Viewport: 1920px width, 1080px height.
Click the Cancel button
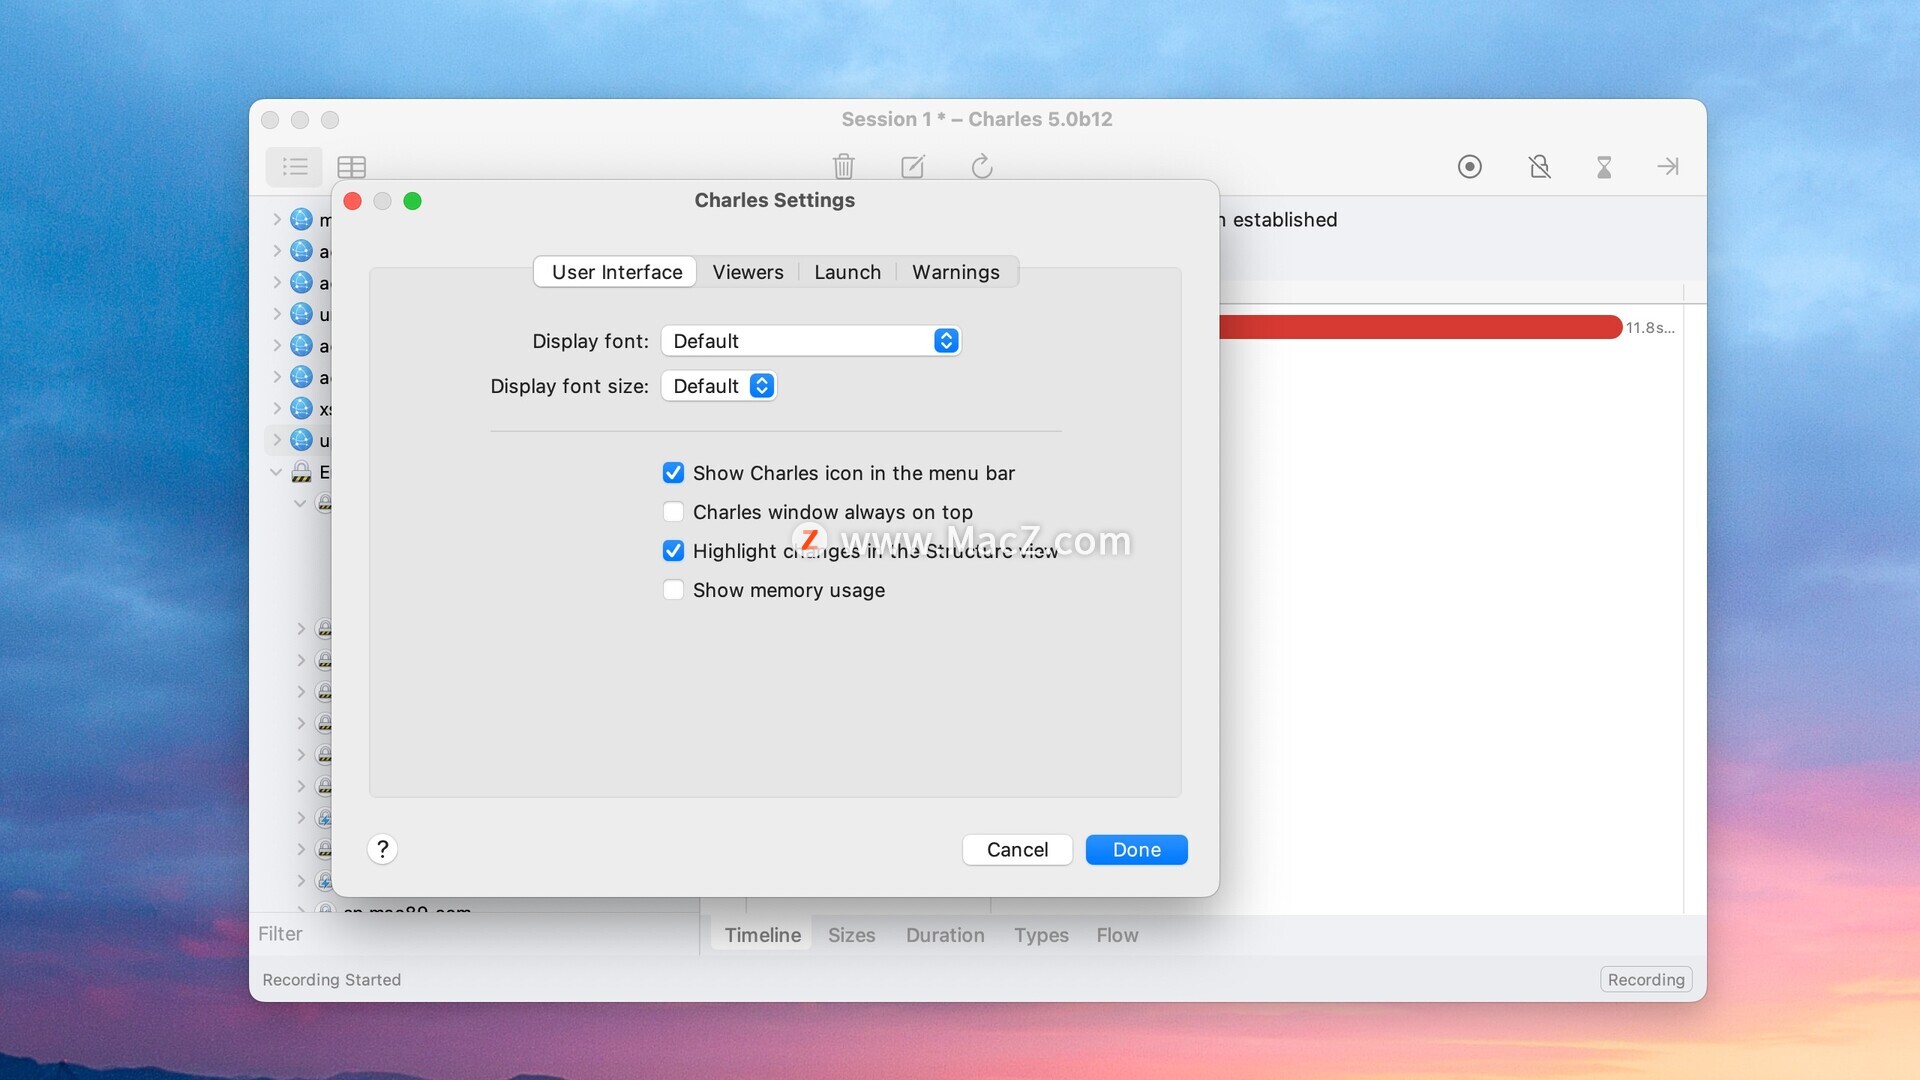click(x=1016, y=849)
